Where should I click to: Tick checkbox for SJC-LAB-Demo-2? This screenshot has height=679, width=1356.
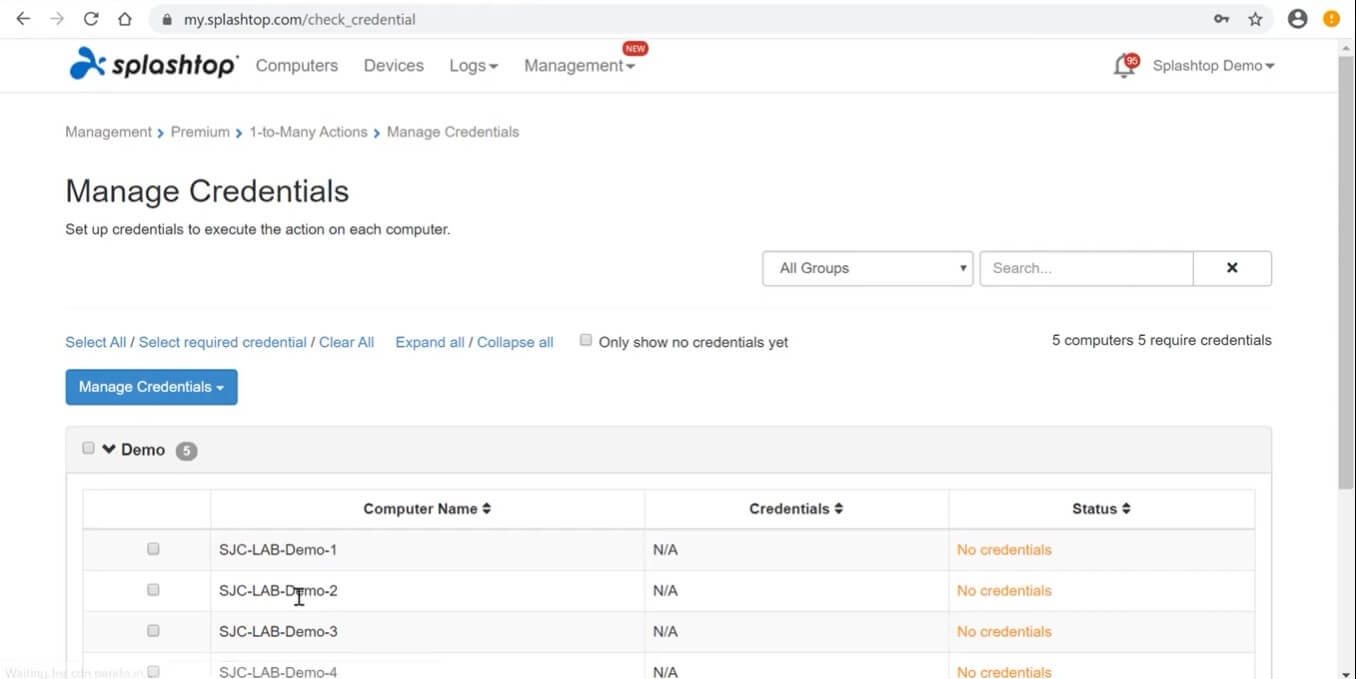153,590
